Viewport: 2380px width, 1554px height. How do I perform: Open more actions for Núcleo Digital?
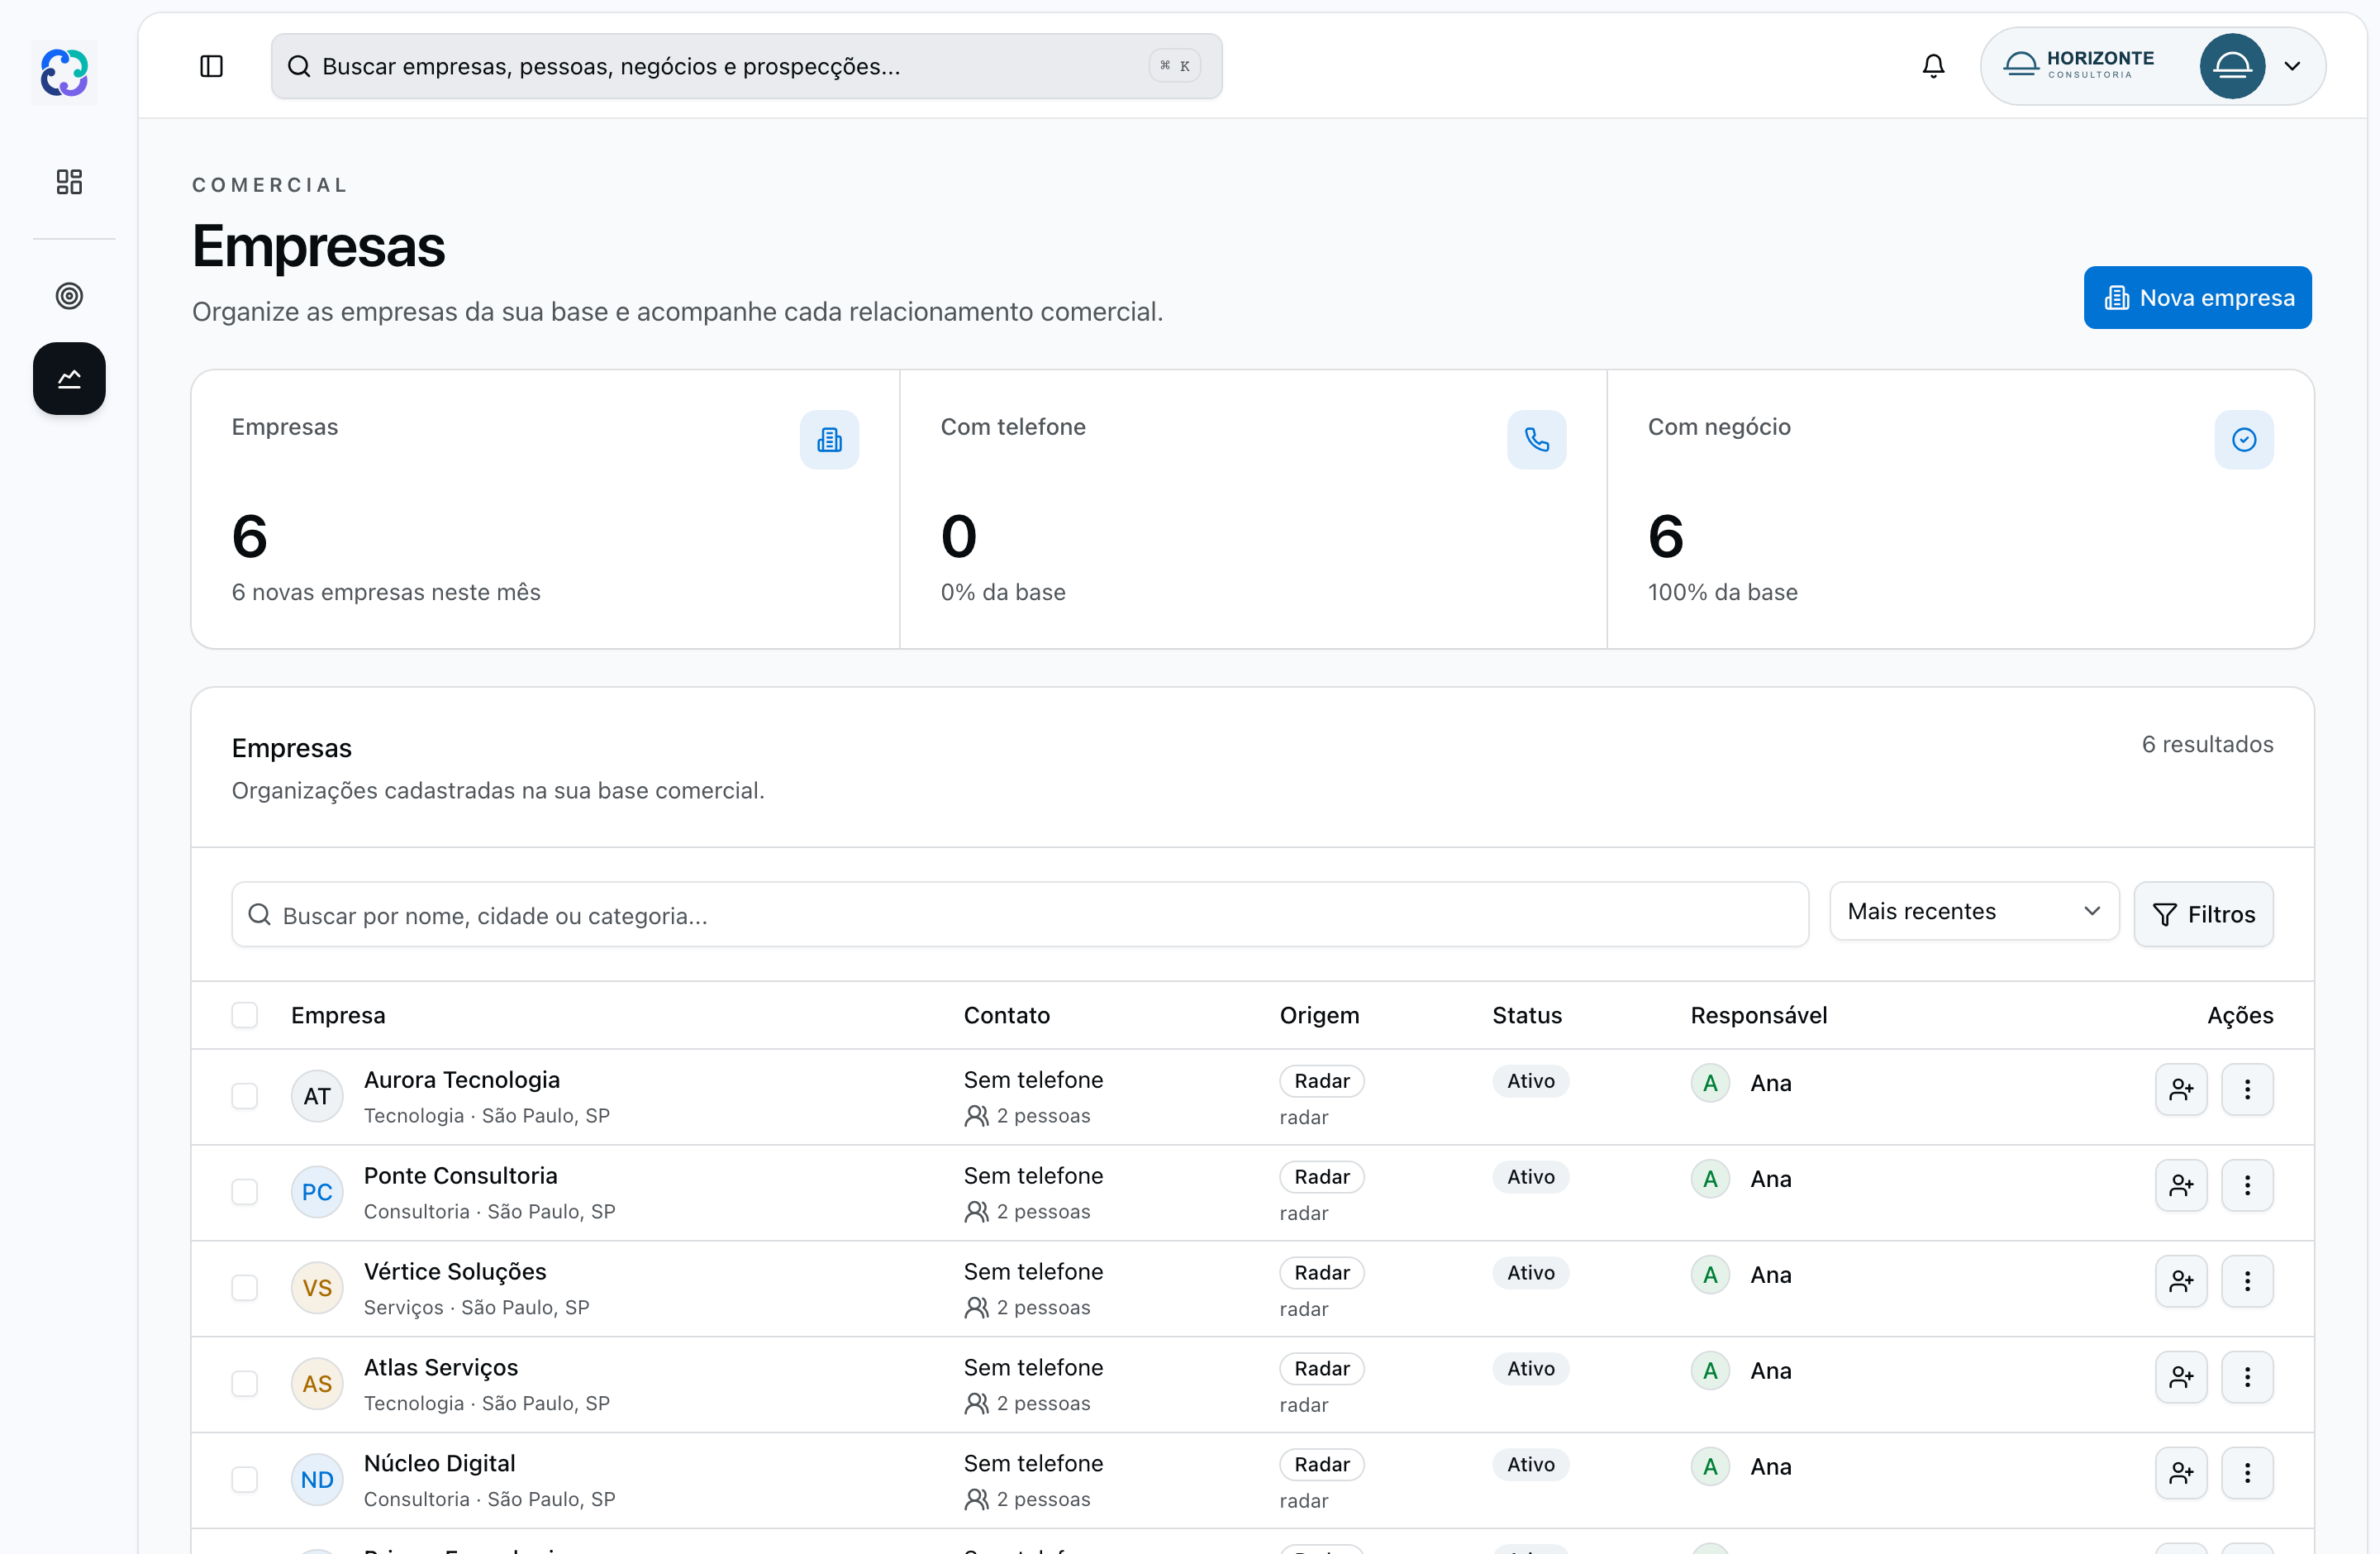[x=2247, y=1473]
